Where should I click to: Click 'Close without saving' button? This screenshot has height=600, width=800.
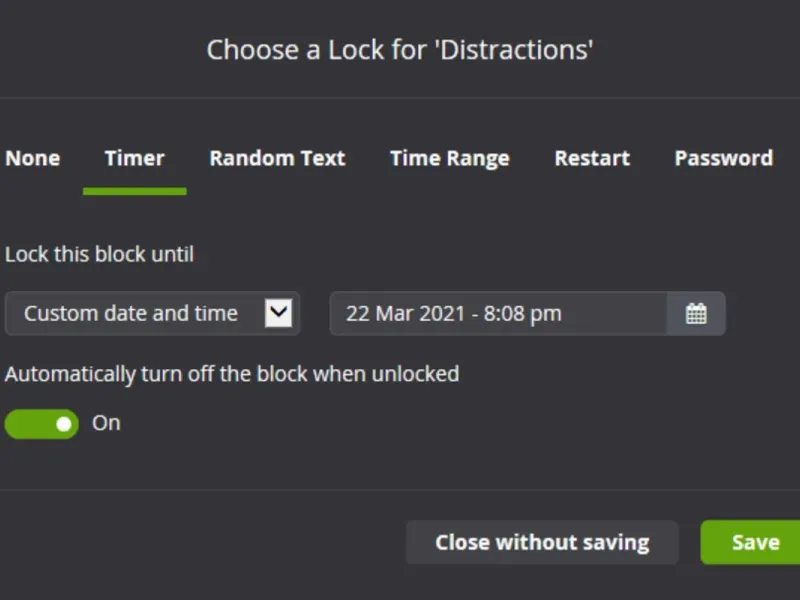tap(542, 542)
